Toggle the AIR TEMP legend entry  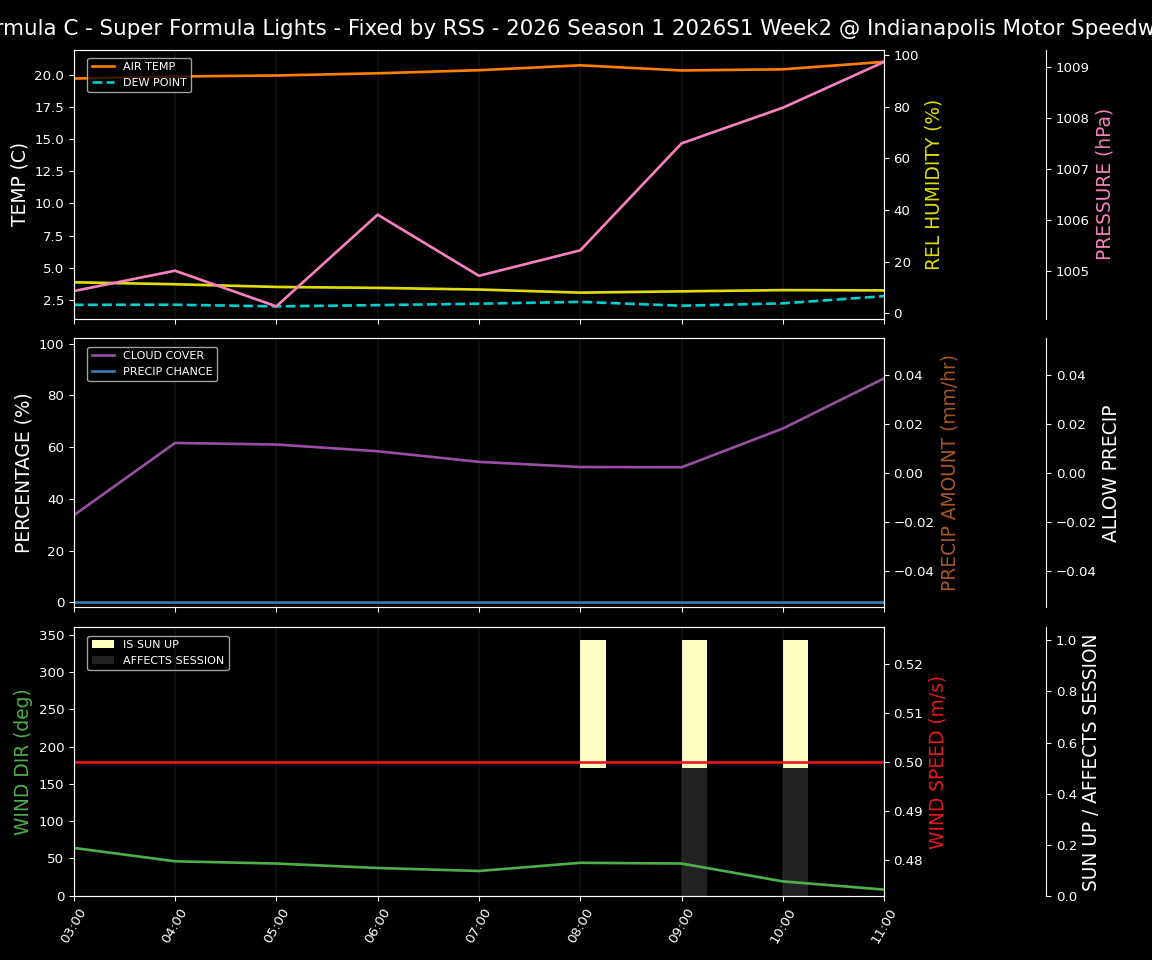pos(150,66)
